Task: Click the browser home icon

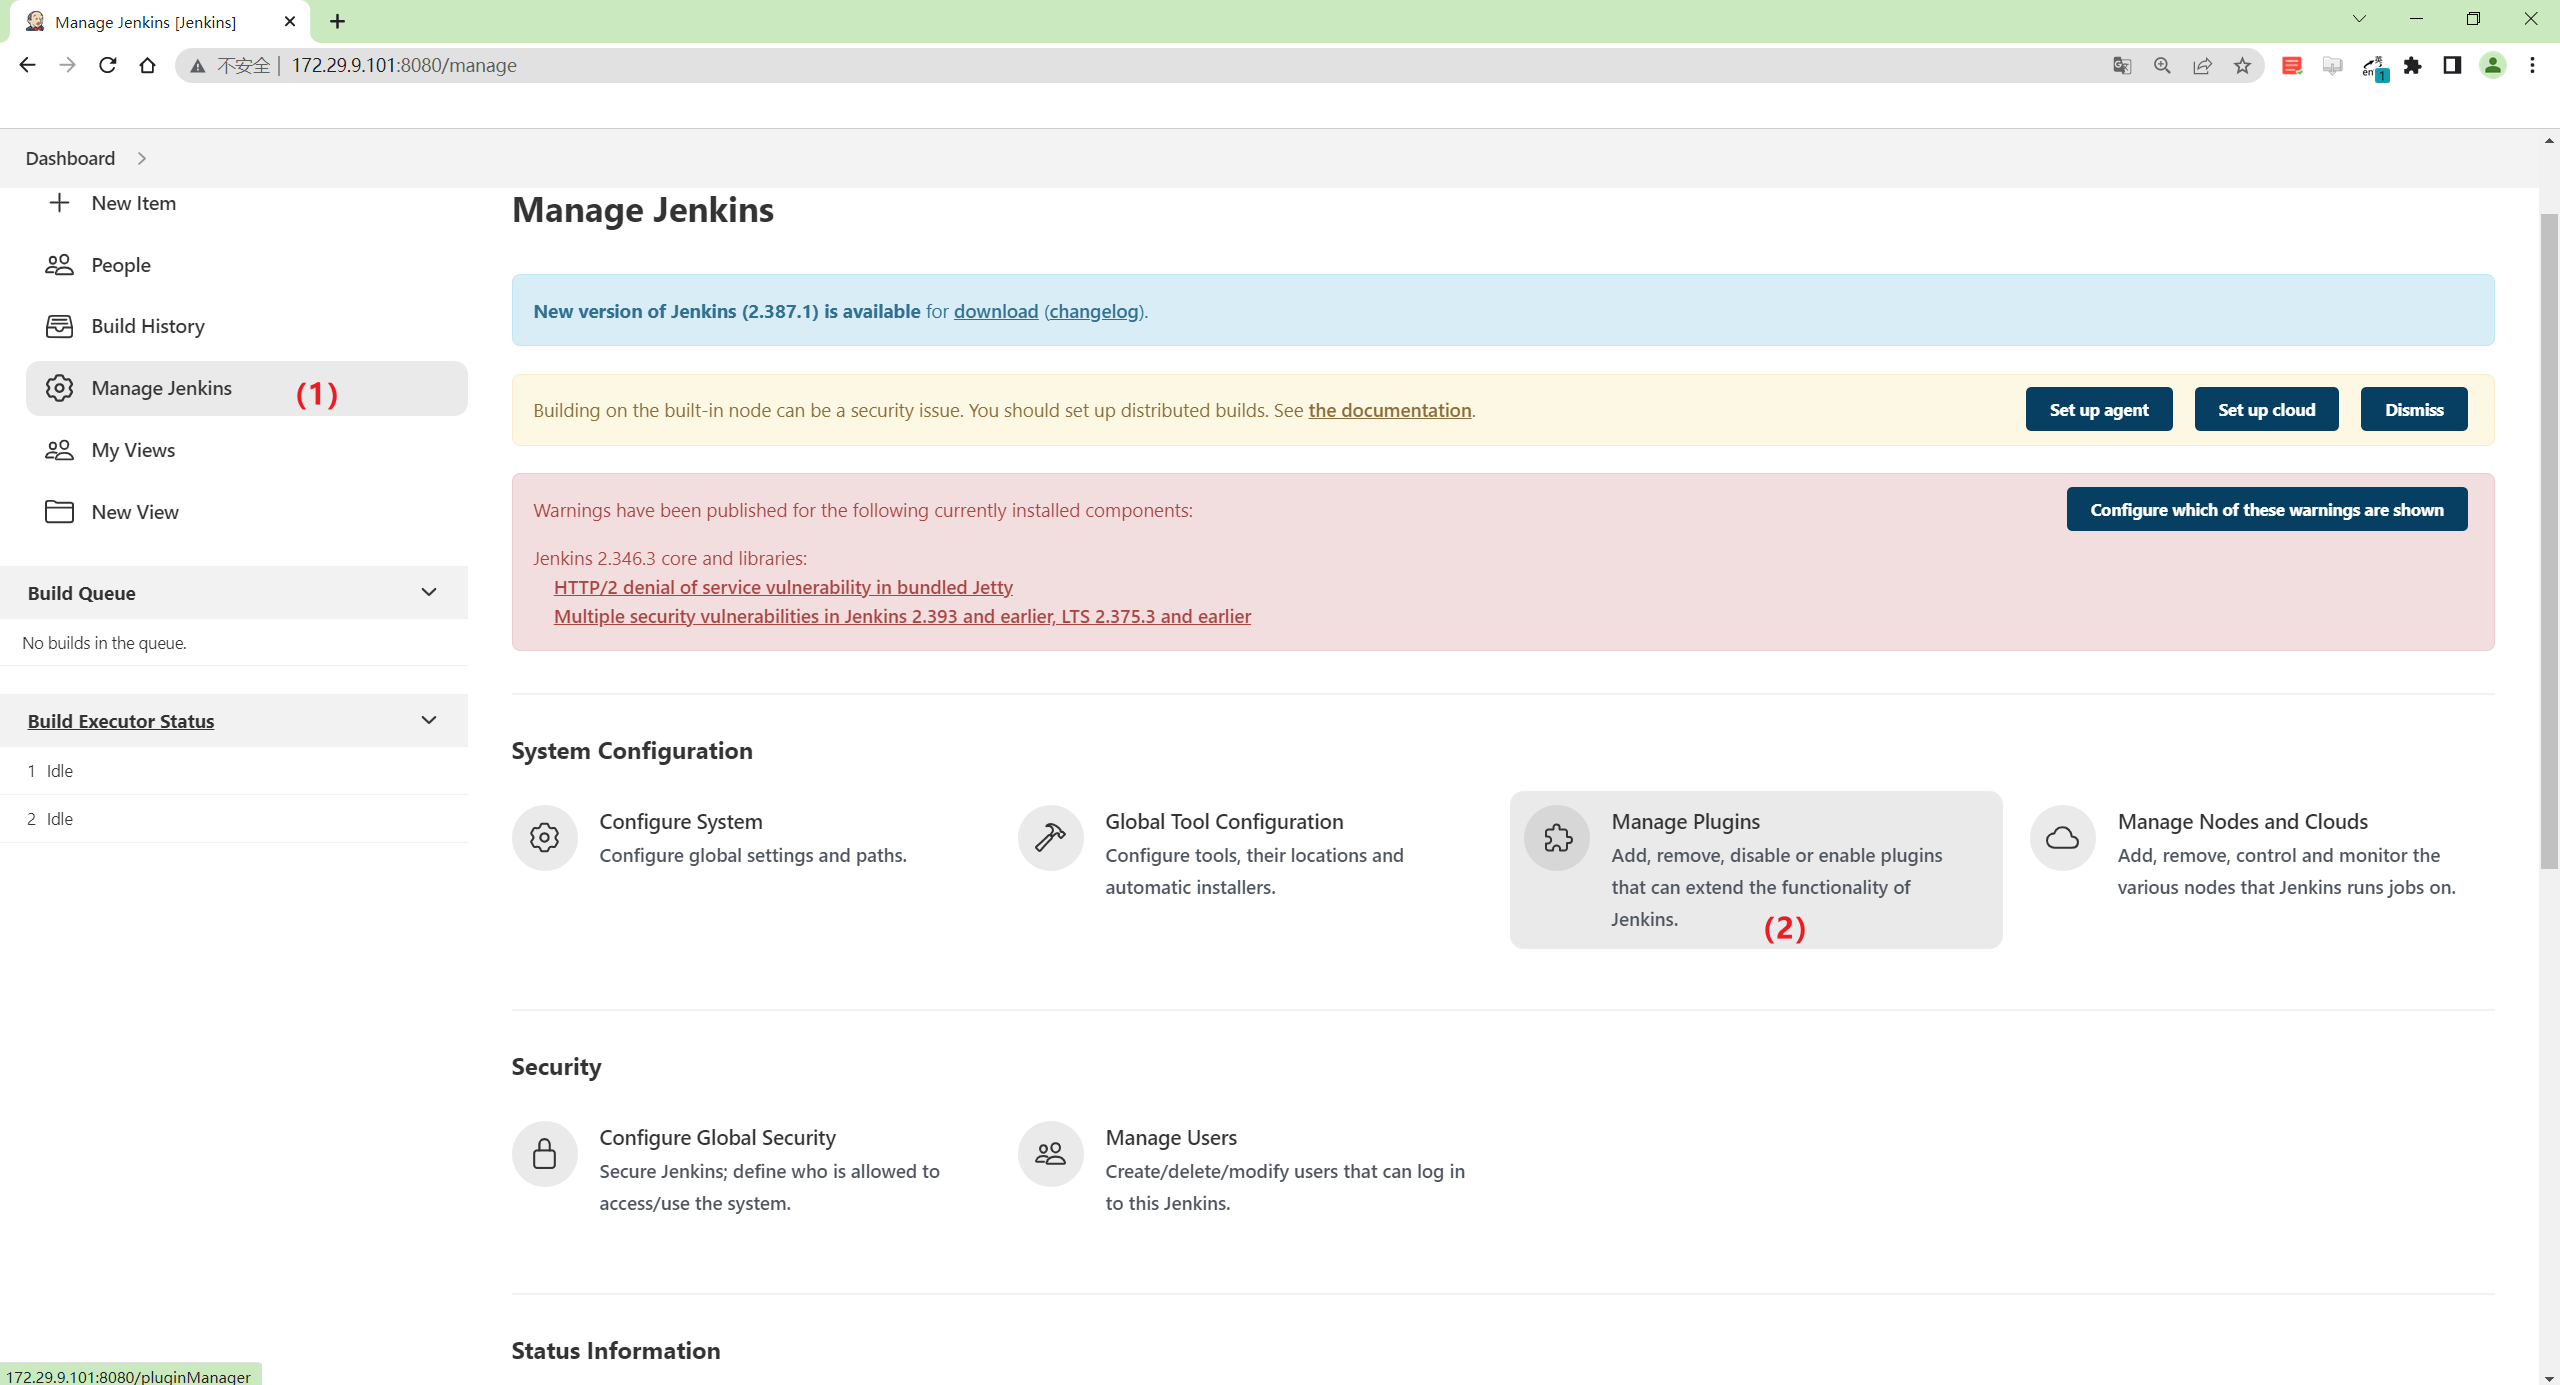Action: point(147,65)
